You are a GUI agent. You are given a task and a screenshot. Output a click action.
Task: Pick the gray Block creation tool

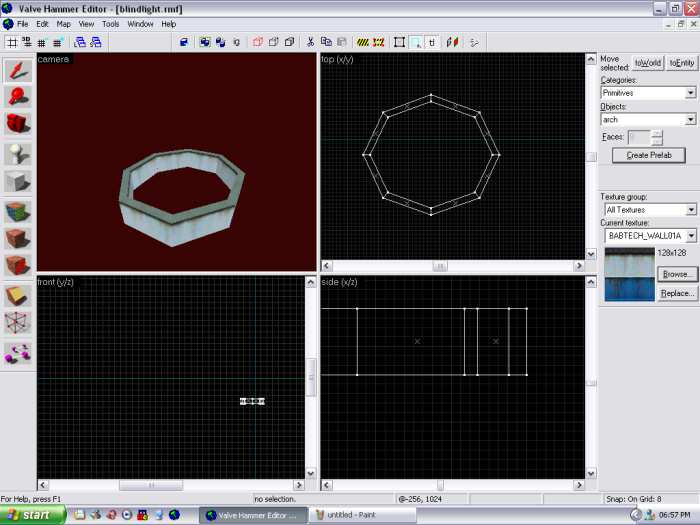[17, 182]
